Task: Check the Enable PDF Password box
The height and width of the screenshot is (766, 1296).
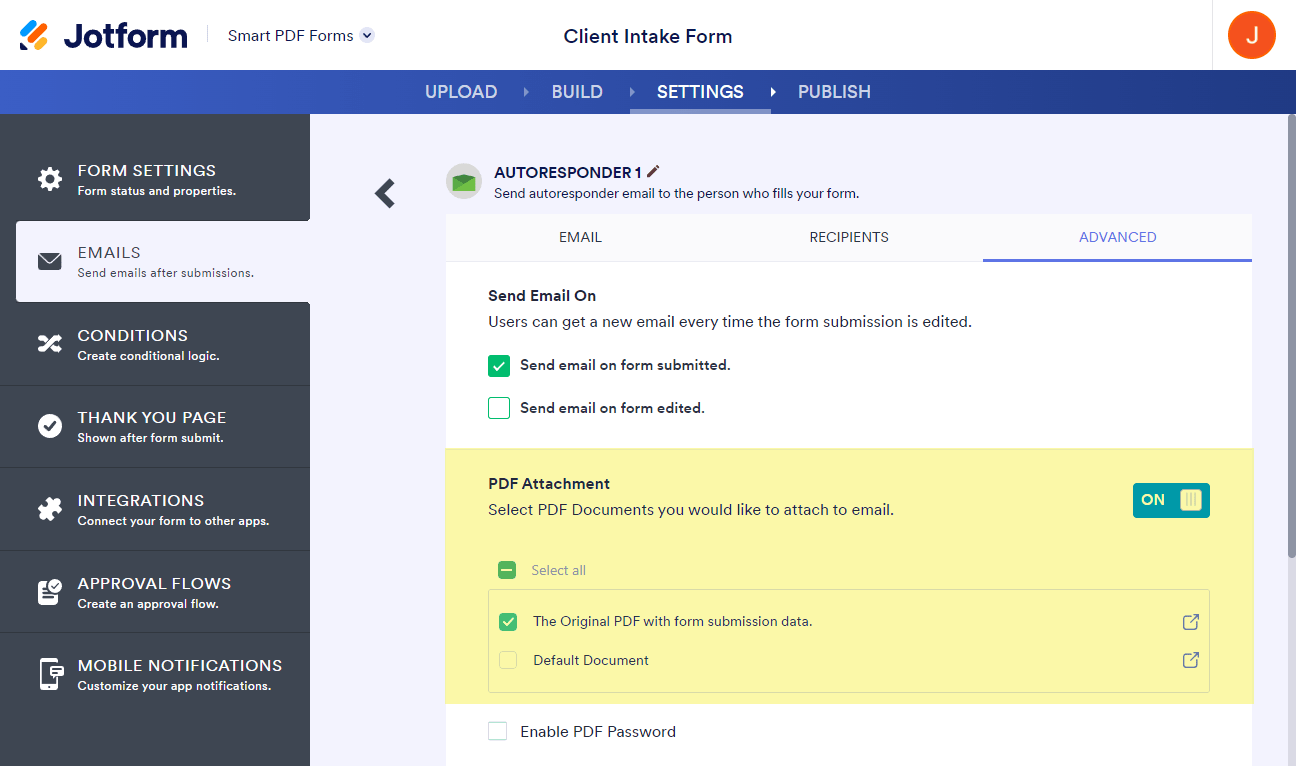Action: click(498, 732)
